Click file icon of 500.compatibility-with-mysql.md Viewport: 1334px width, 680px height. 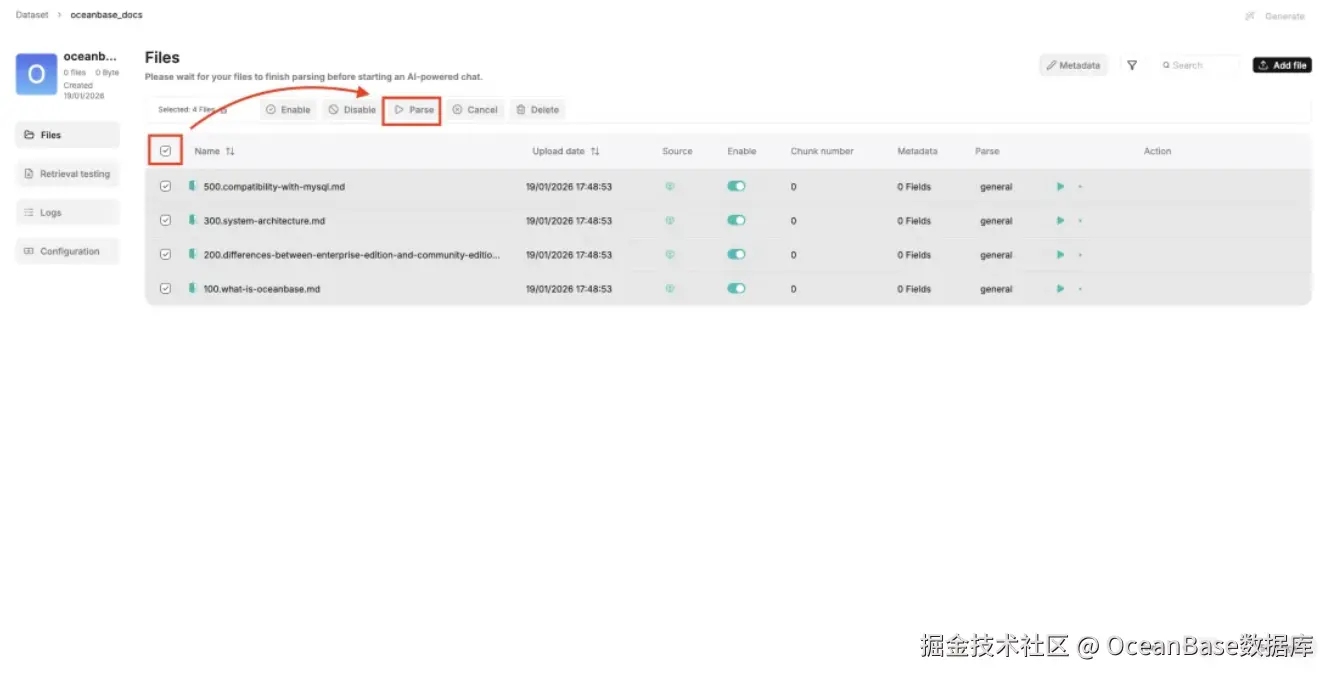tap(192, 186)
